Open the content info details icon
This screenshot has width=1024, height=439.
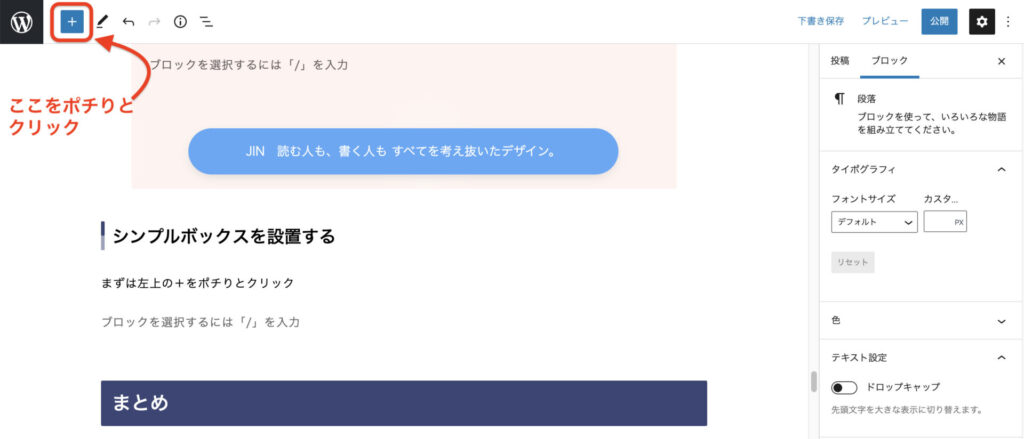coord(180,22)
